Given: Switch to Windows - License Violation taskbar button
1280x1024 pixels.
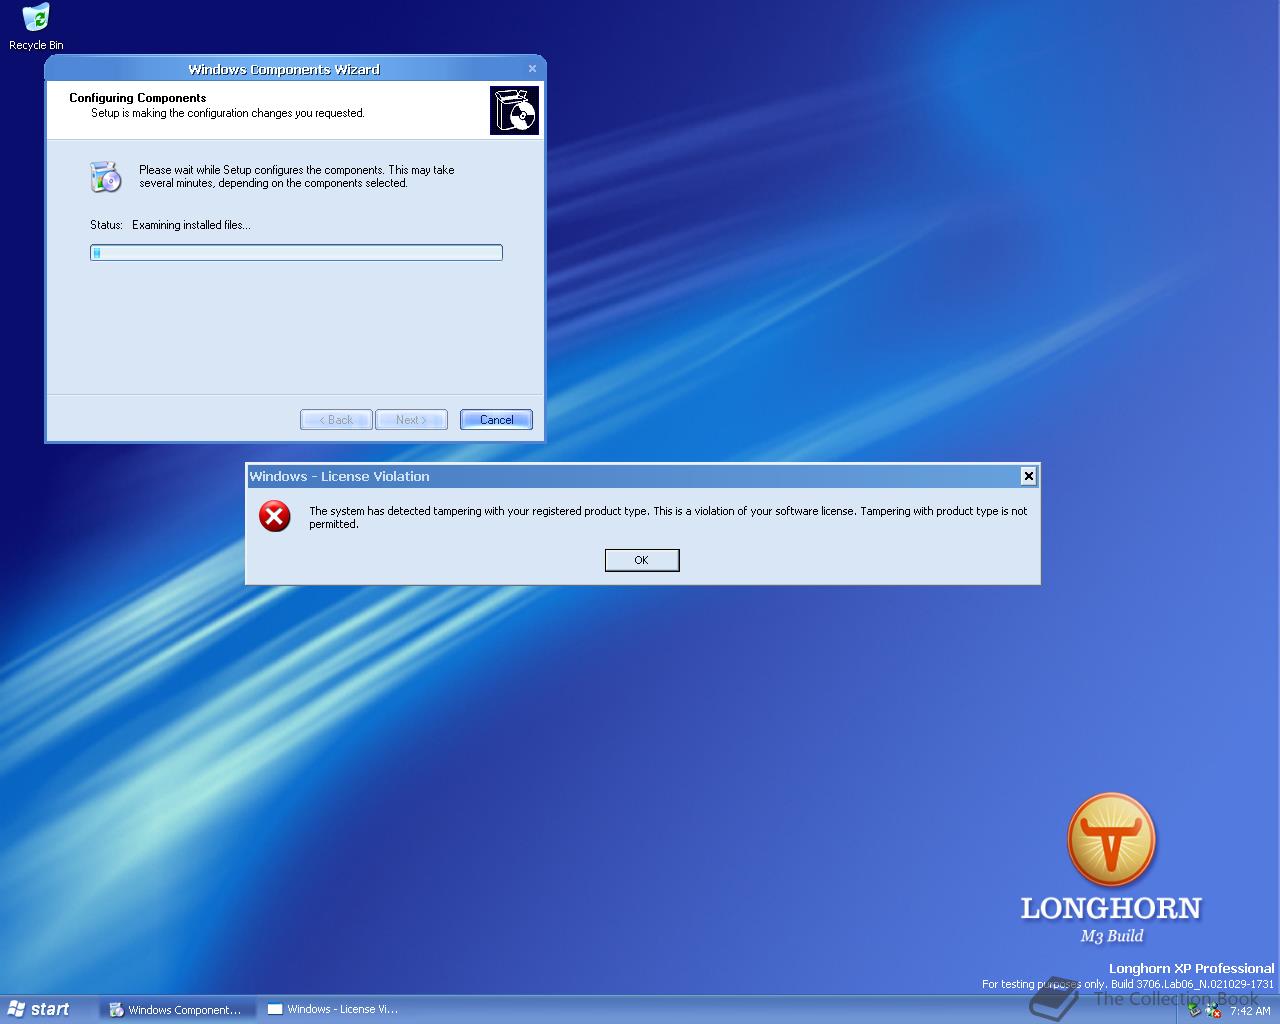Looking at the screenshot, I should click(x=336, y=1010).
